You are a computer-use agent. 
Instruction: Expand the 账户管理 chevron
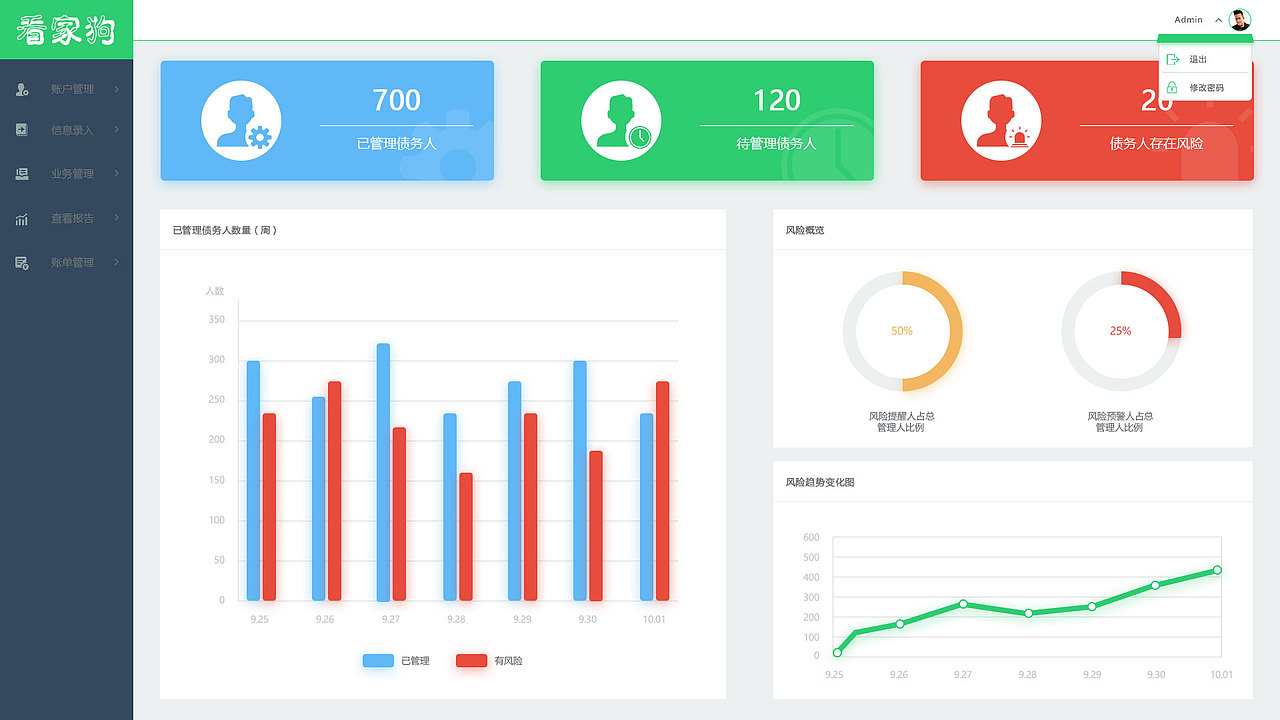pyautogui.click(x=116, y=90)
